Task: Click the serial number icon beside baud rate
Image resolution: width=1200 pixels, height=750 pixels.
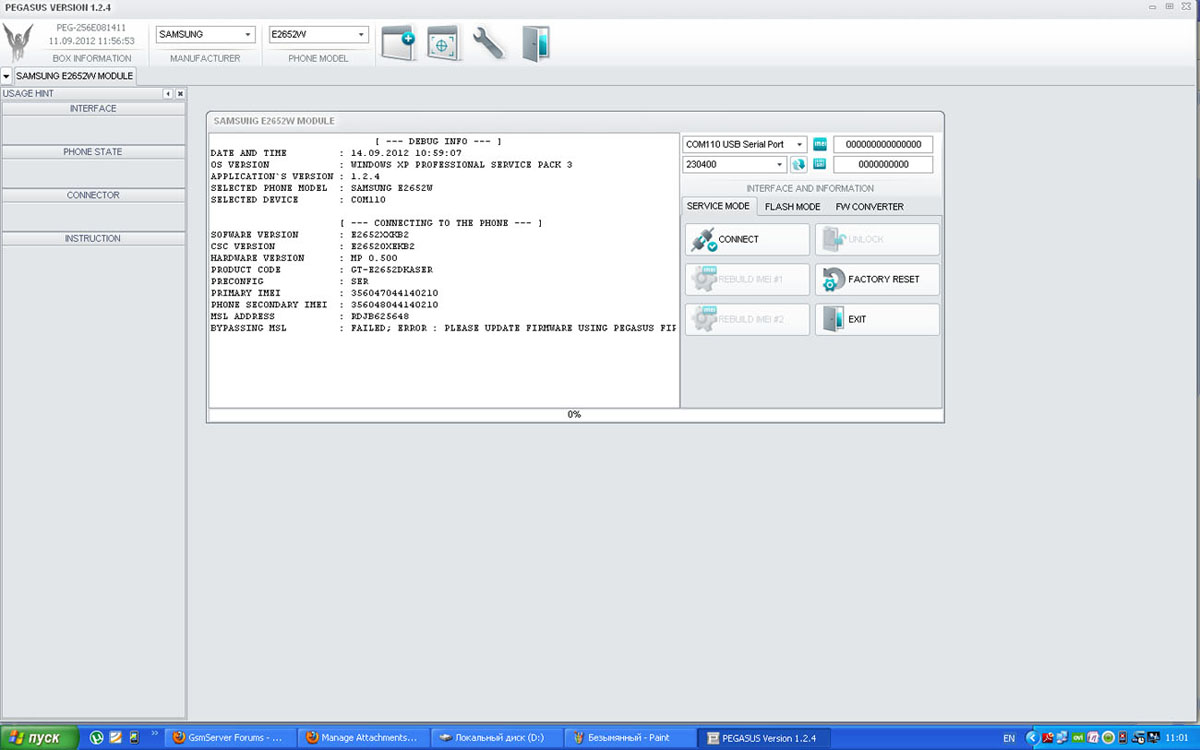Action: (820, 165)
